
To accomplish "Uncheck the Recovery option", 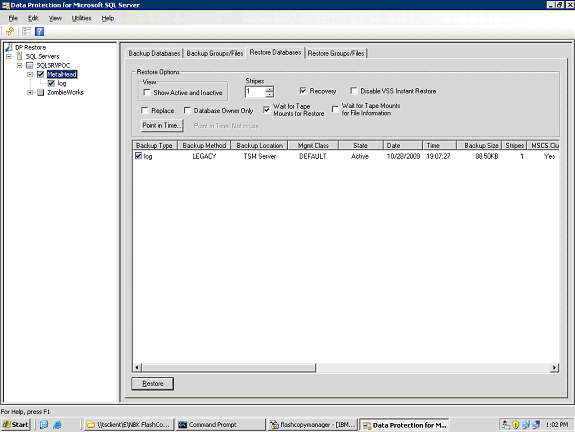I will click(x=303, y=91).
